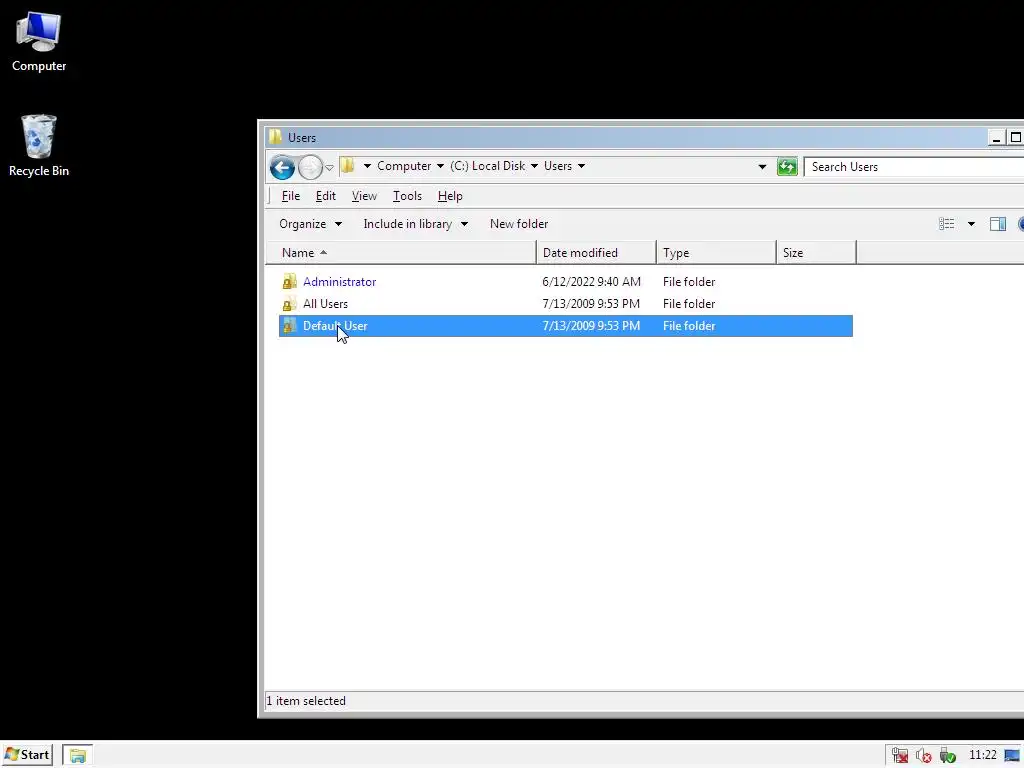Click (C:) Local Disk breadcrumb
Image resolution: width=1024 pixels, height=768 pixels.
(487, 166)
